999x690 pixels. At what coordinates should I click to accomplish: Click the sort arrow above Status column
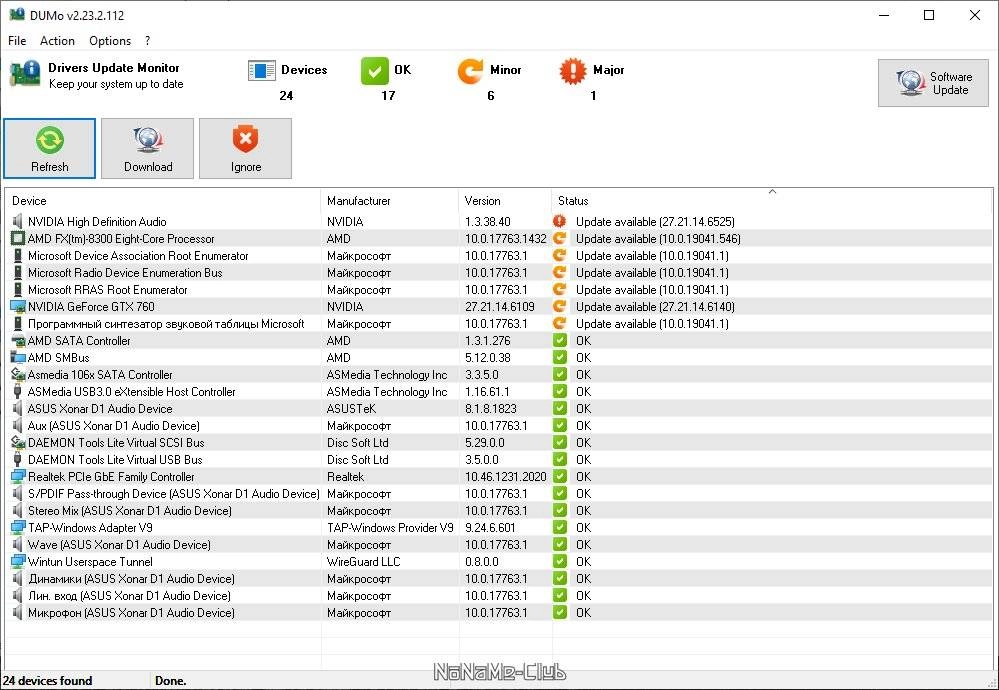[772, 191]
